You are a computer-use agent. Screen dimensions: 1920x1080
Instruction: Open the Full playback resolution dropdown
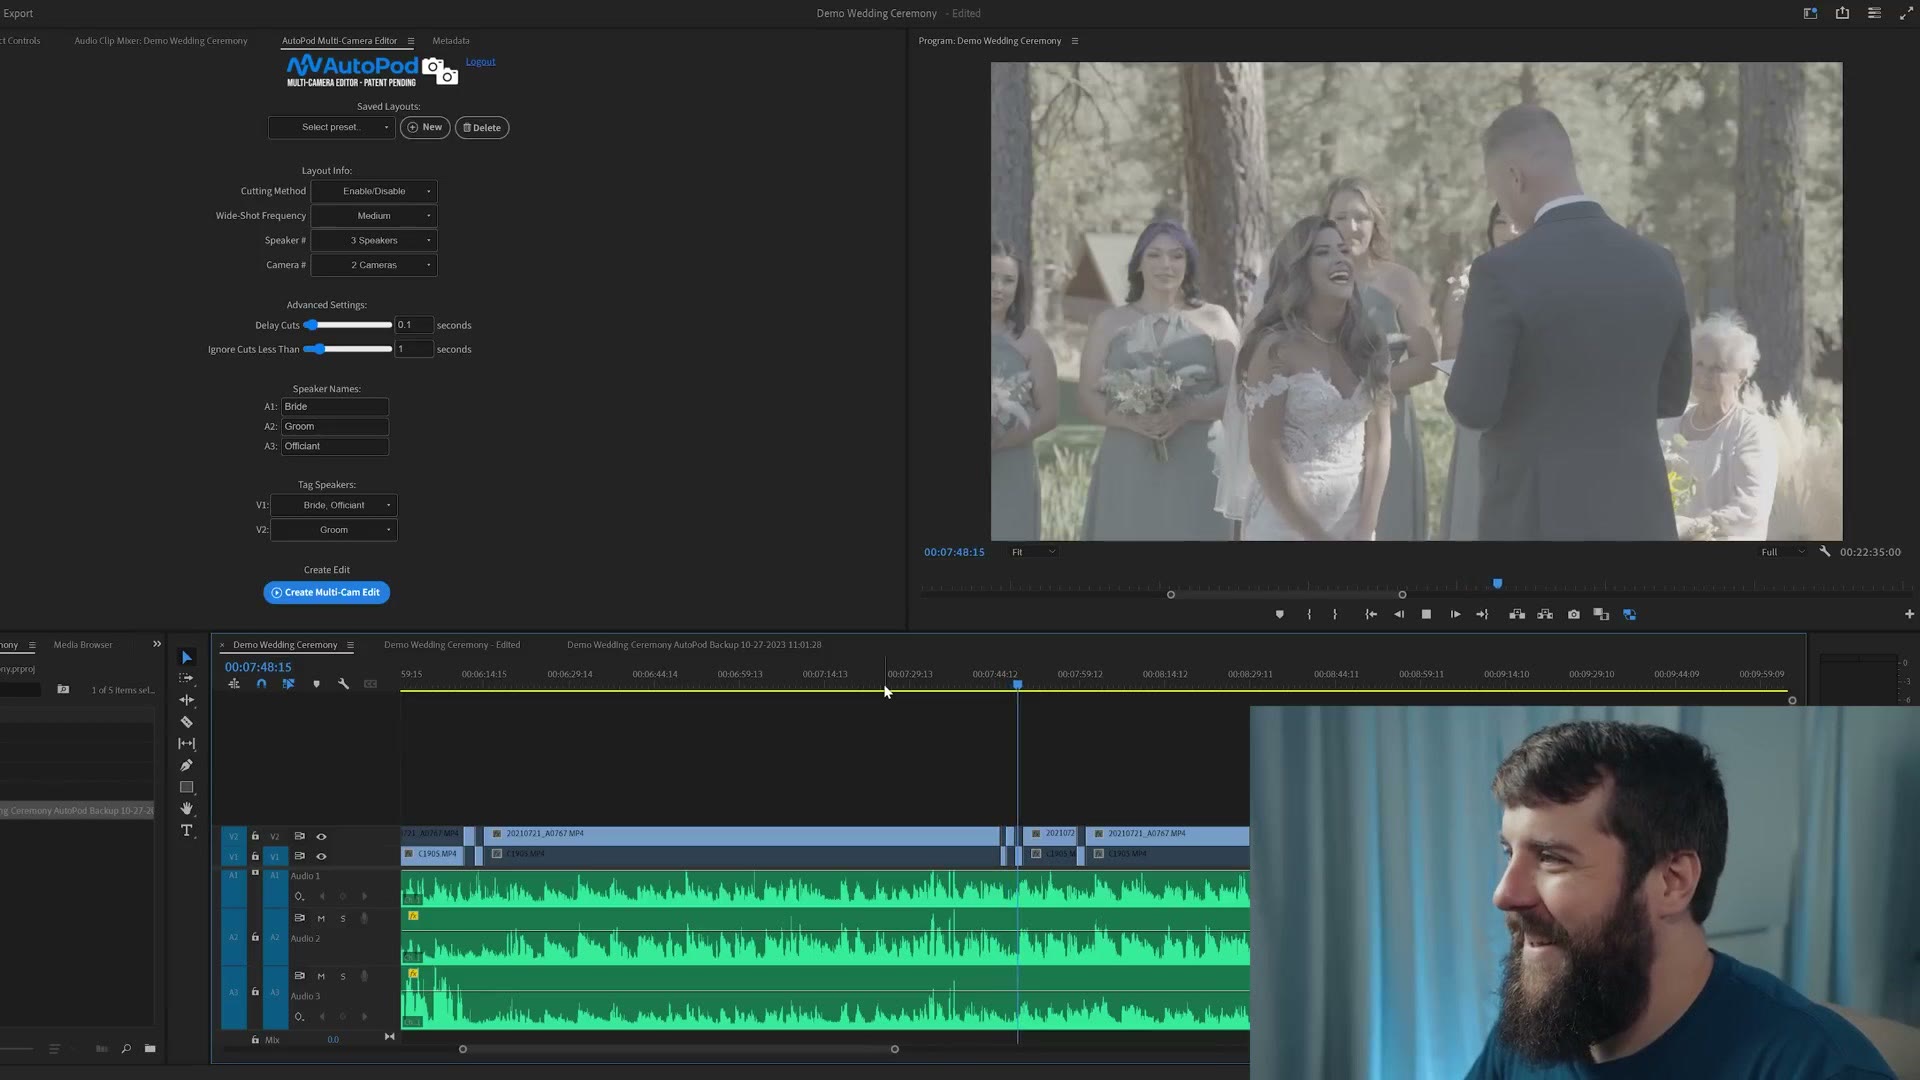pos(1782,552)
